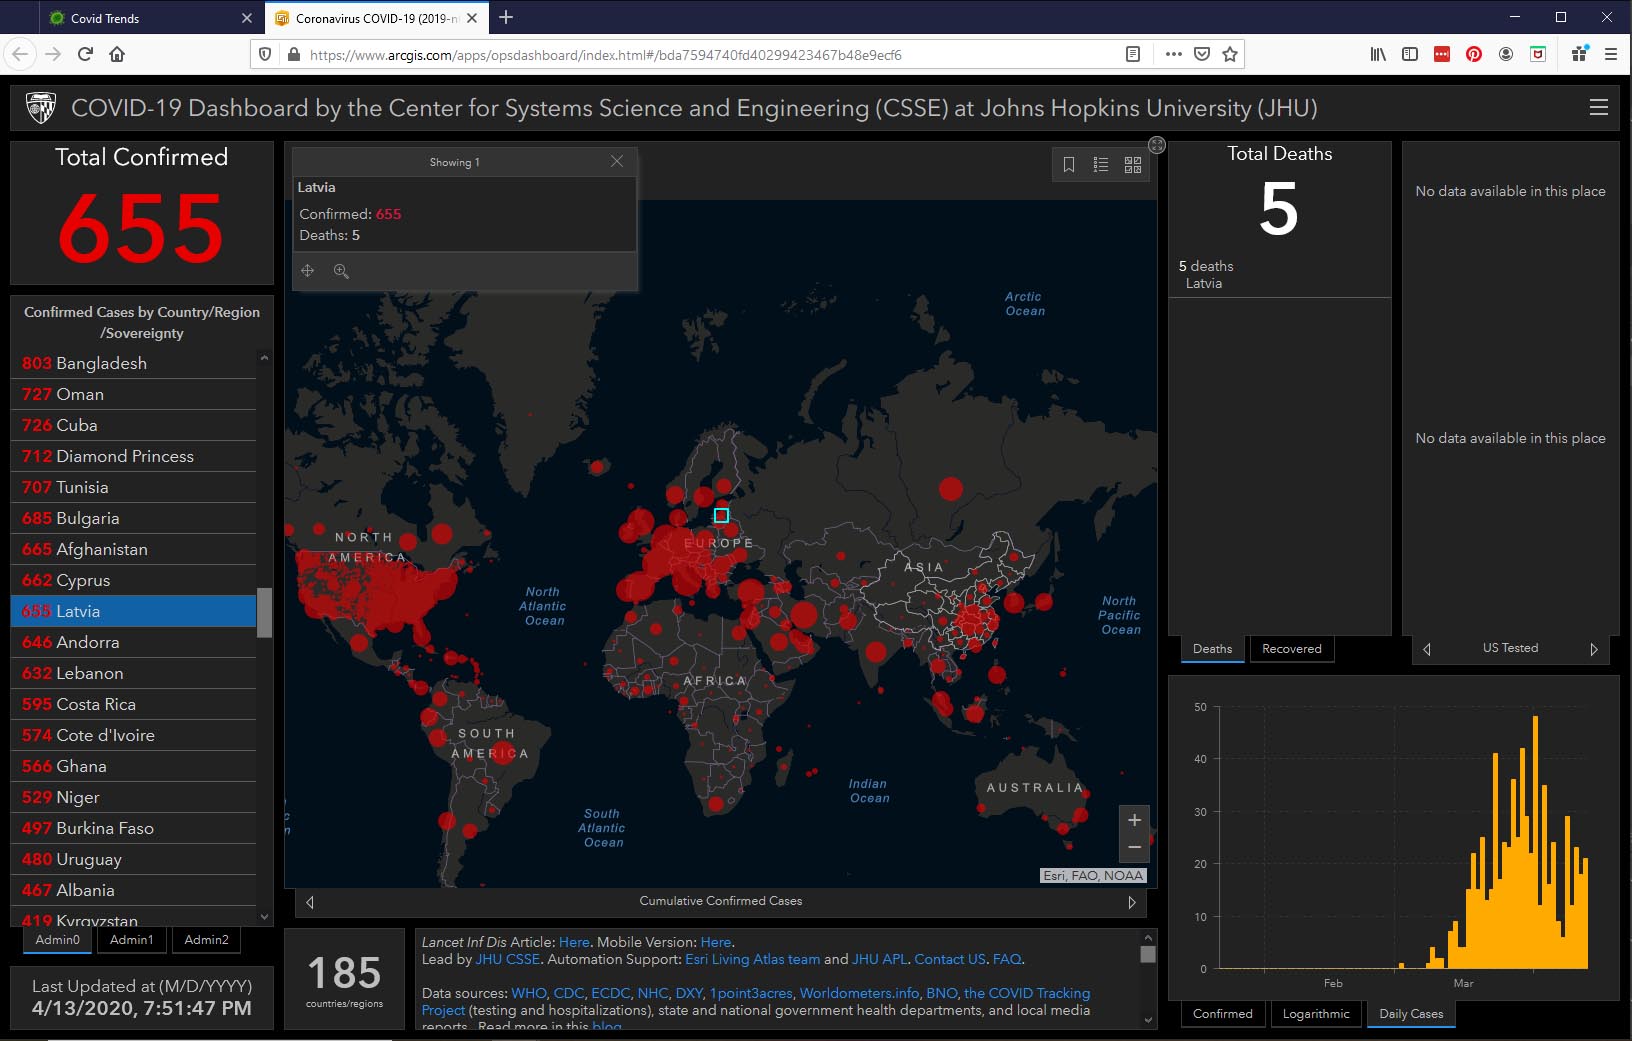Viewport: 1632px width, 1041px height.
Task: Open the Esri Living Atlas team link
Action: (753, 959)
